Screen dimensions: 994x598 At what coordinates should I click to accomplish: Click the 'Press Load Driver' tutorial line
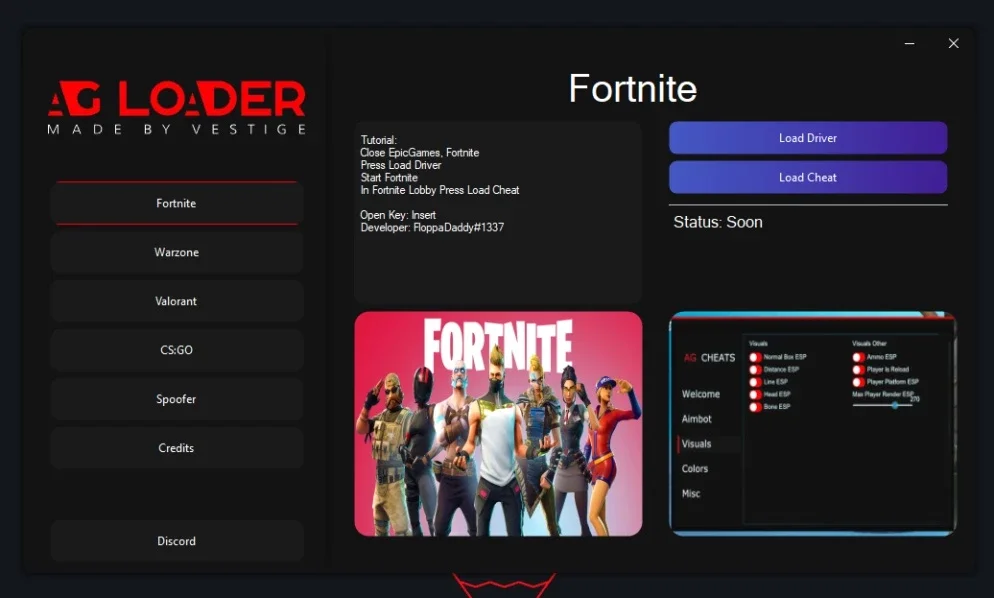point(401,165)
